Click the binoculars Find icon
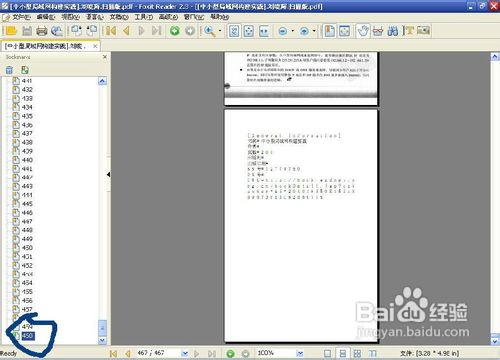 pos(393,31)
